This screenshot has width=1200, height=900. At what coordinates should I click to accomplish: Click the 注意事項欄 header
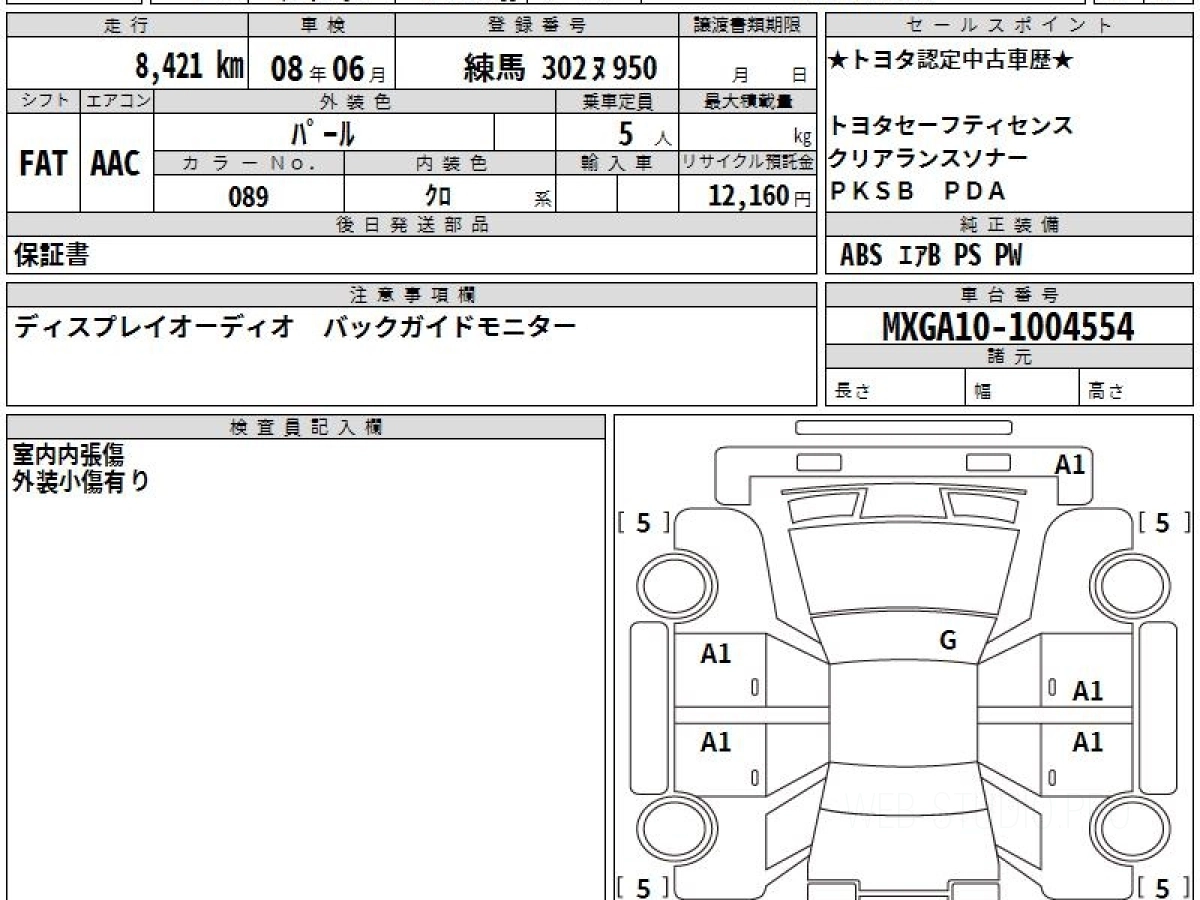(x=411, y=295)
